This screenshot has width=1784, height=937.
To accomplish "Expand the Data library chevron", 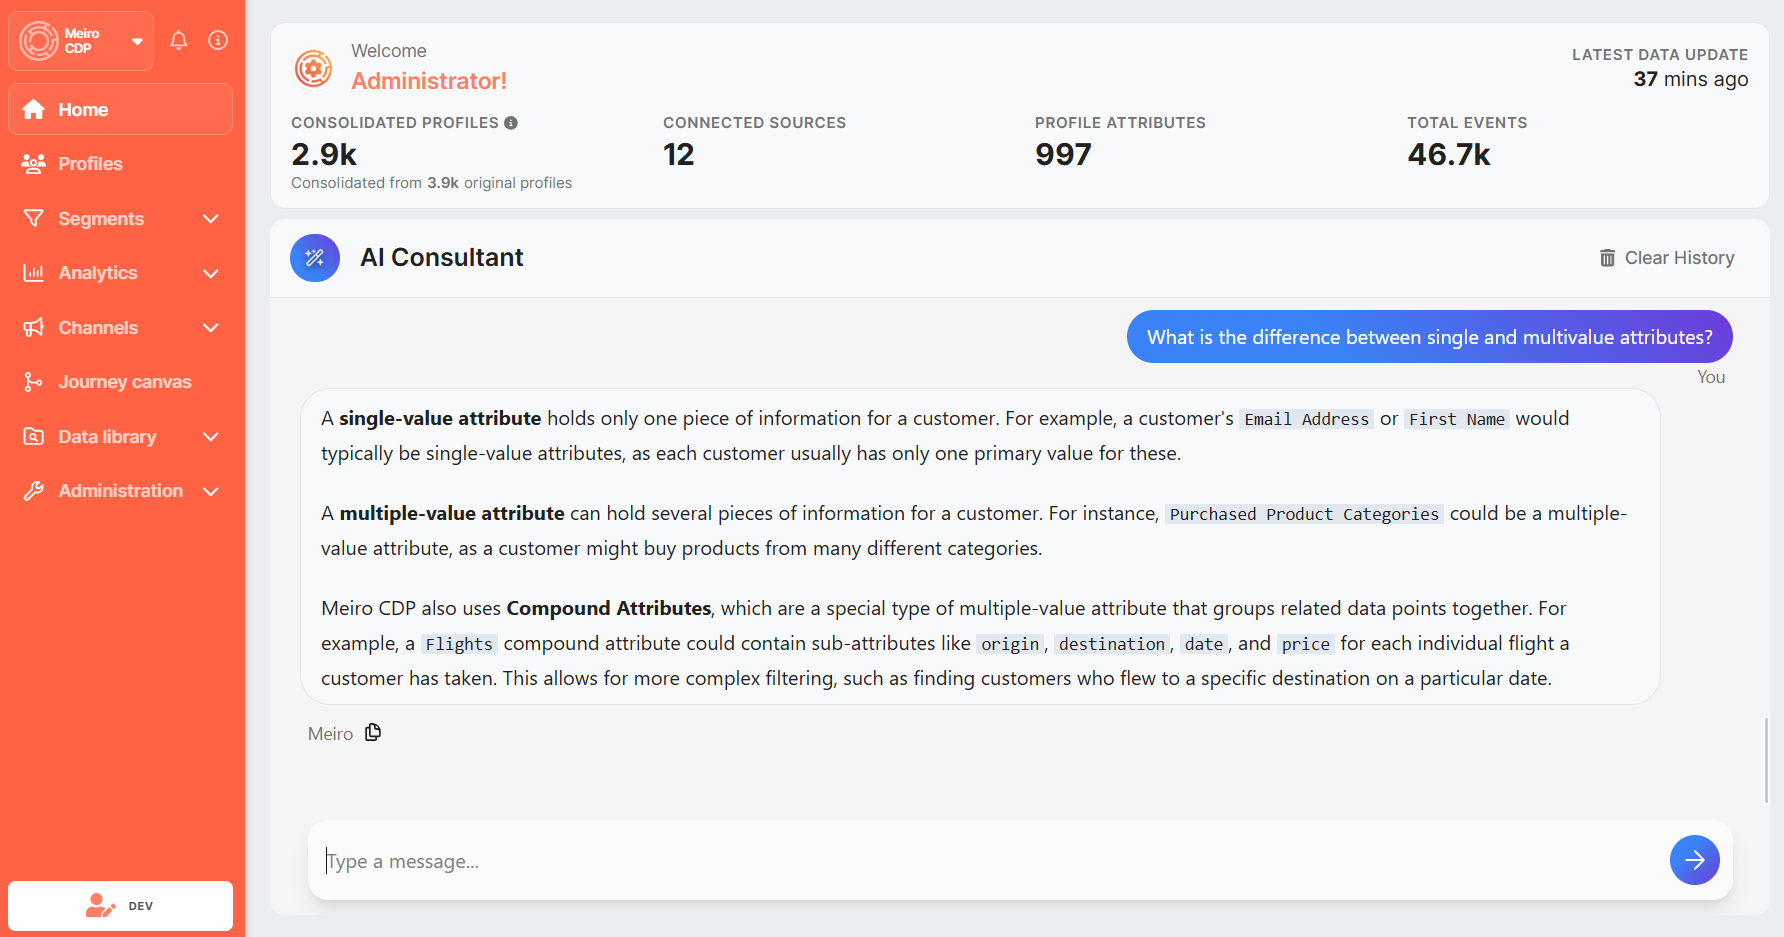I will [211, 437].
